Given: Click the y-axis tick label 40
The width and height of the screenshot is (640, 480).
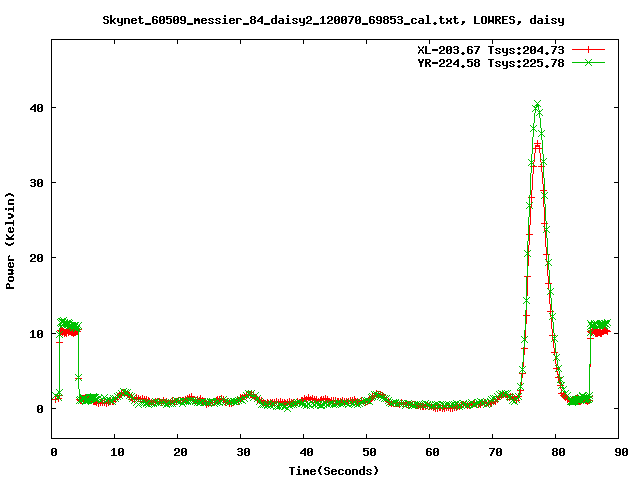Looking at the screenshot, I should pyautogui.click(x=37, y=108).
